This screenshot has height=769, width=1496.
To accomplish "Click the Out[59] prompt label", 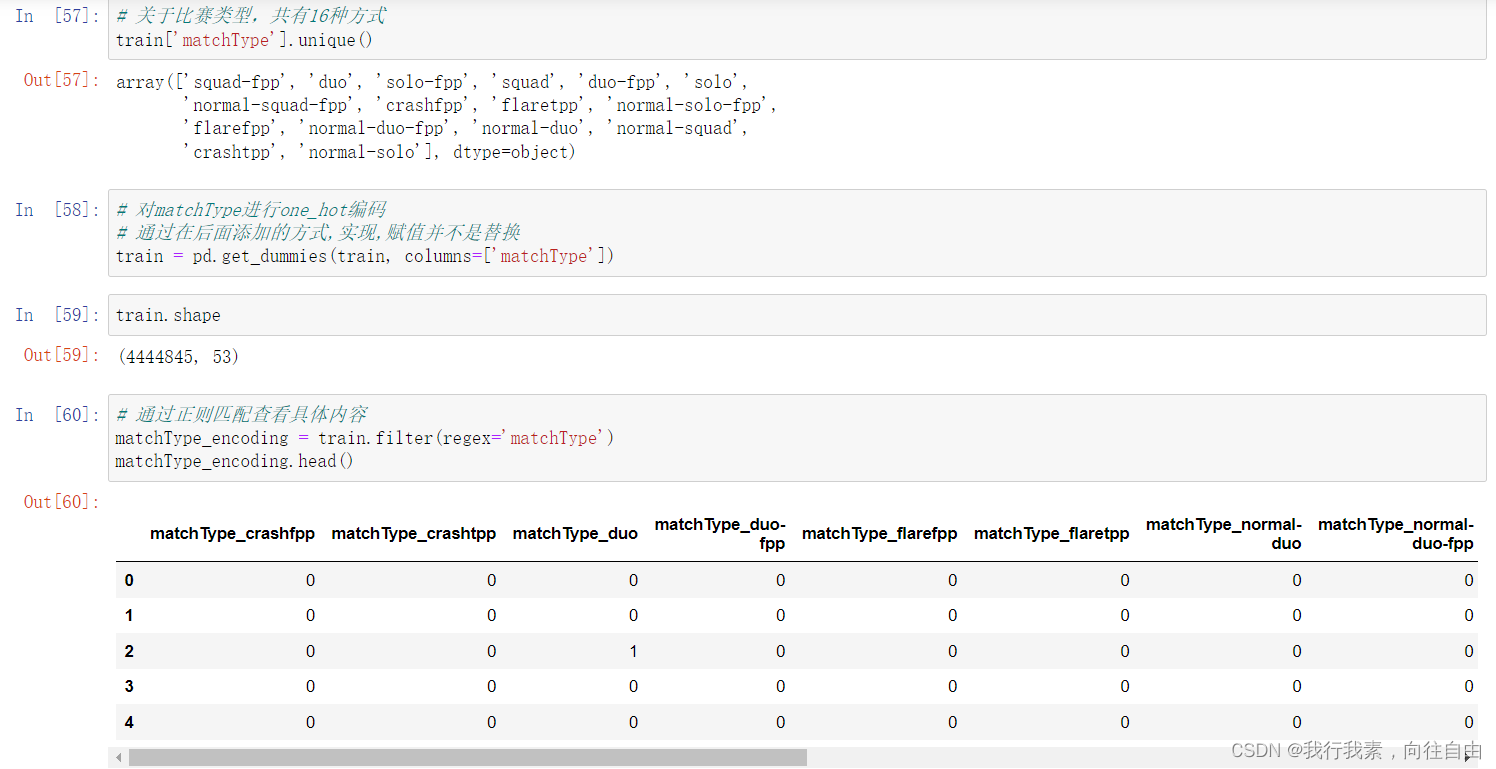I will pyautogui.click(x=62, y=355).
